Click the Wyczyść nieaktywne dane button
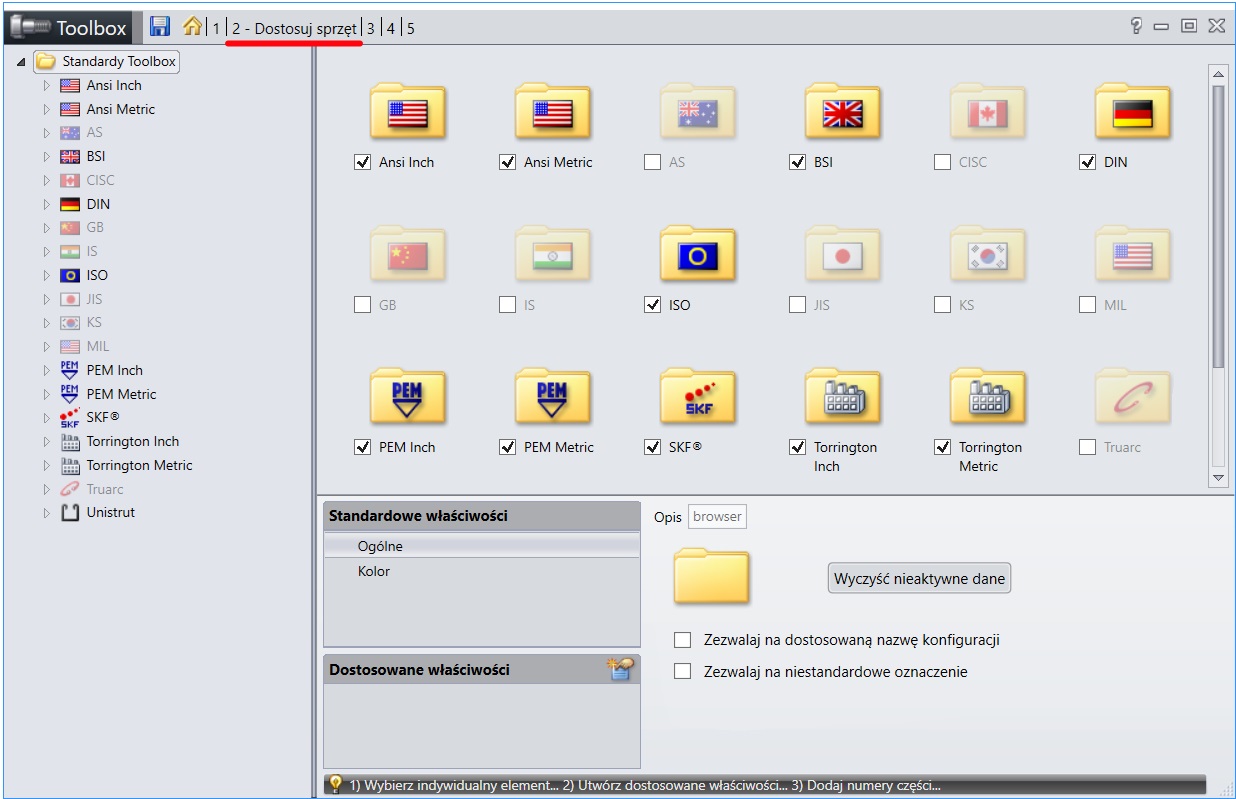Image resolution: width=1236 pixels, height=799 pixels. click(919, 579)
